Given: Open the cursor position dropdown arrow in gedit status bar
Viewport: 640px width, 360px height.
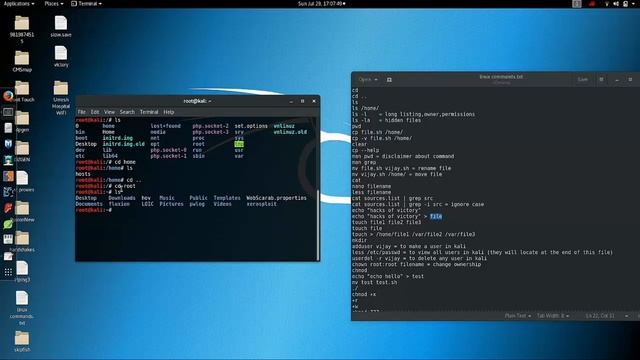Looking at the screenshot, I should point(627,316).
